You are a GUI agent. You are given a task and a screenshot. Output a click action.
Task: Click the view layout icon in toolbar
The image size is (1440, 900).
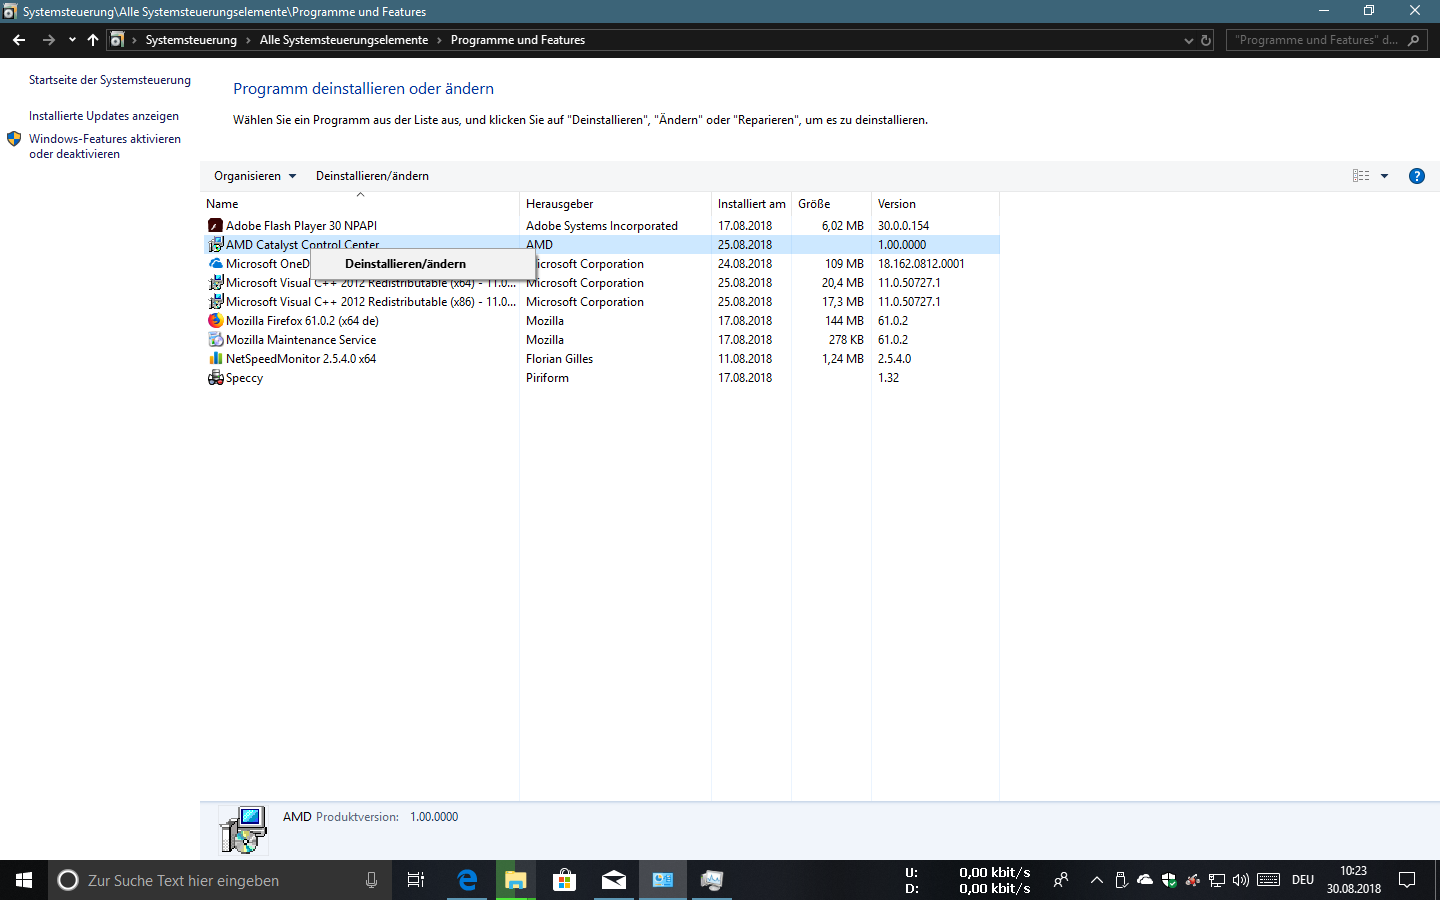[x=1361, y=176]
